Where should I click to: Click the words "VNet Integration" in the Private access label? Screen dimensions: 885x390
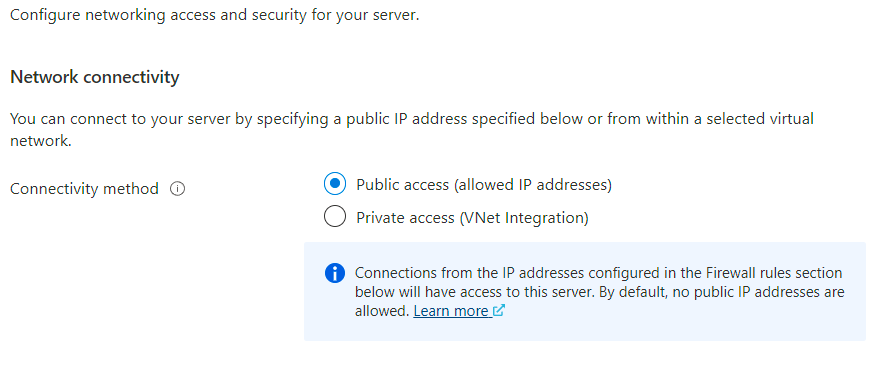(x=524, y=217)
